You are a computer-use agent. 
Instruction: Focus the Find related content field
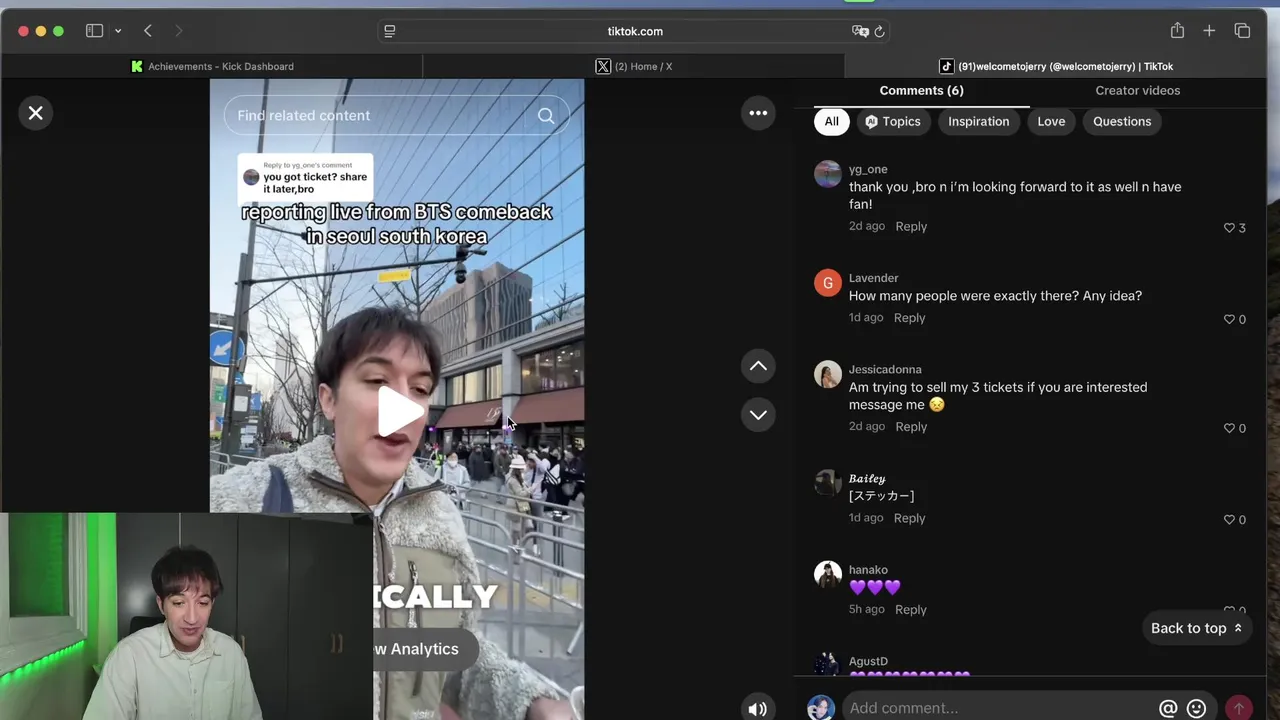[x=396, y=116]
